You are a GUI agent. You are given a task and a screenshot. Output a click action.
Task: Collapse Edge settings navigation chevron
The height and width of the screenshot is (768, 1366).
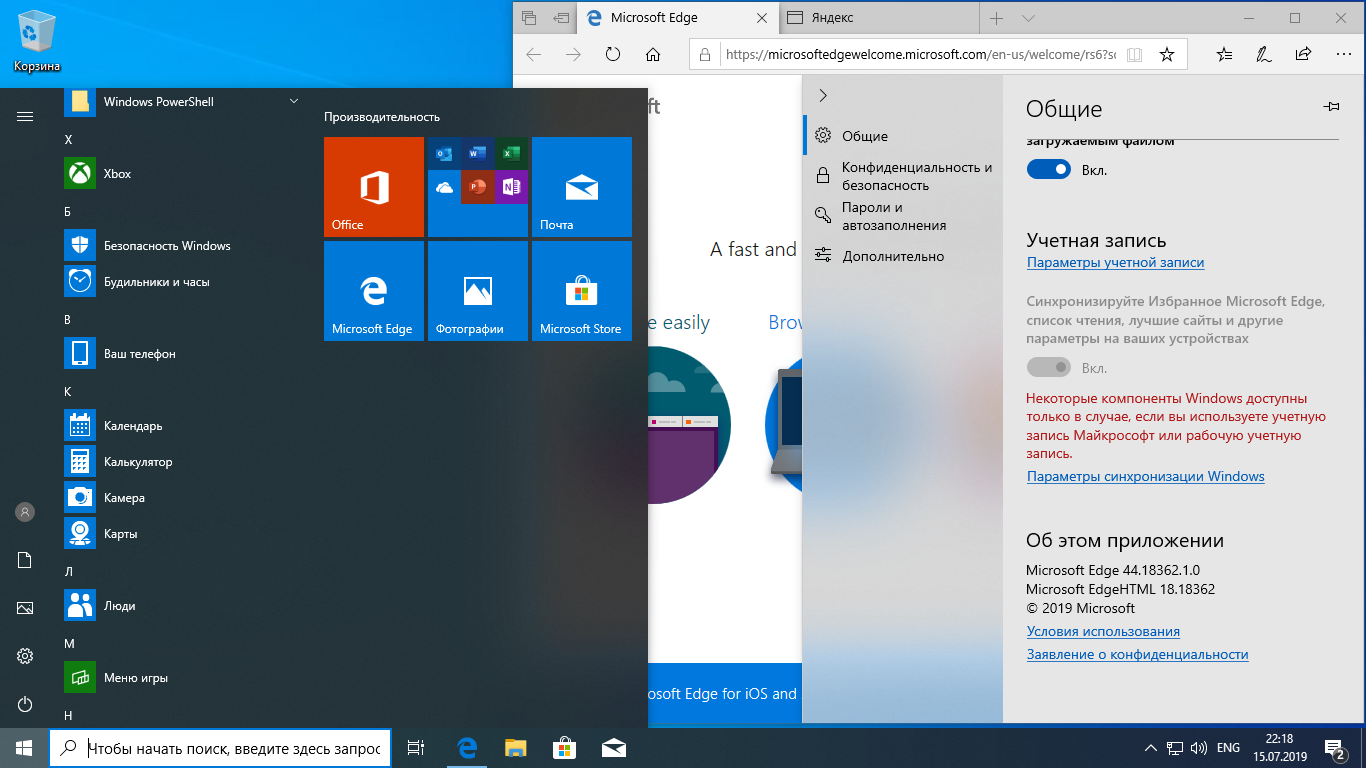click(x=823, y=95)
